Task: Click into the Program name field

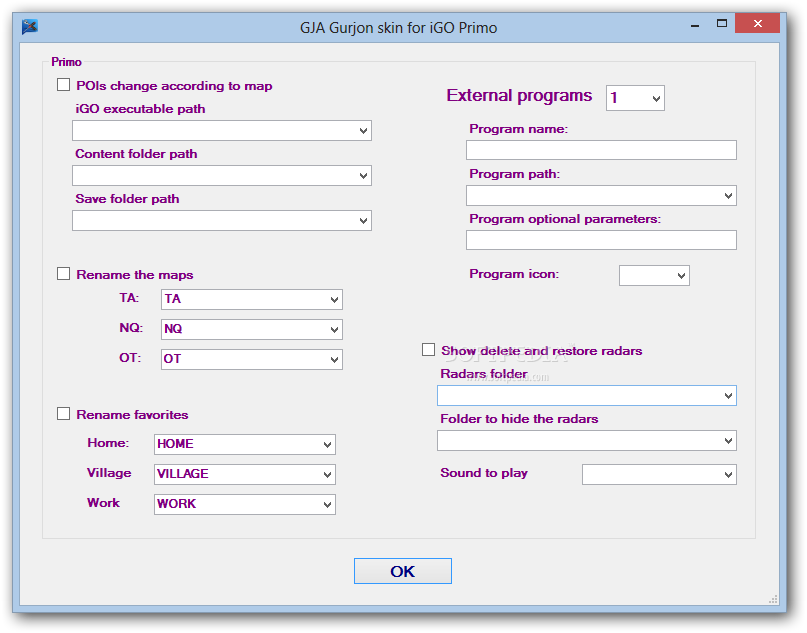Action: [601, 150]
